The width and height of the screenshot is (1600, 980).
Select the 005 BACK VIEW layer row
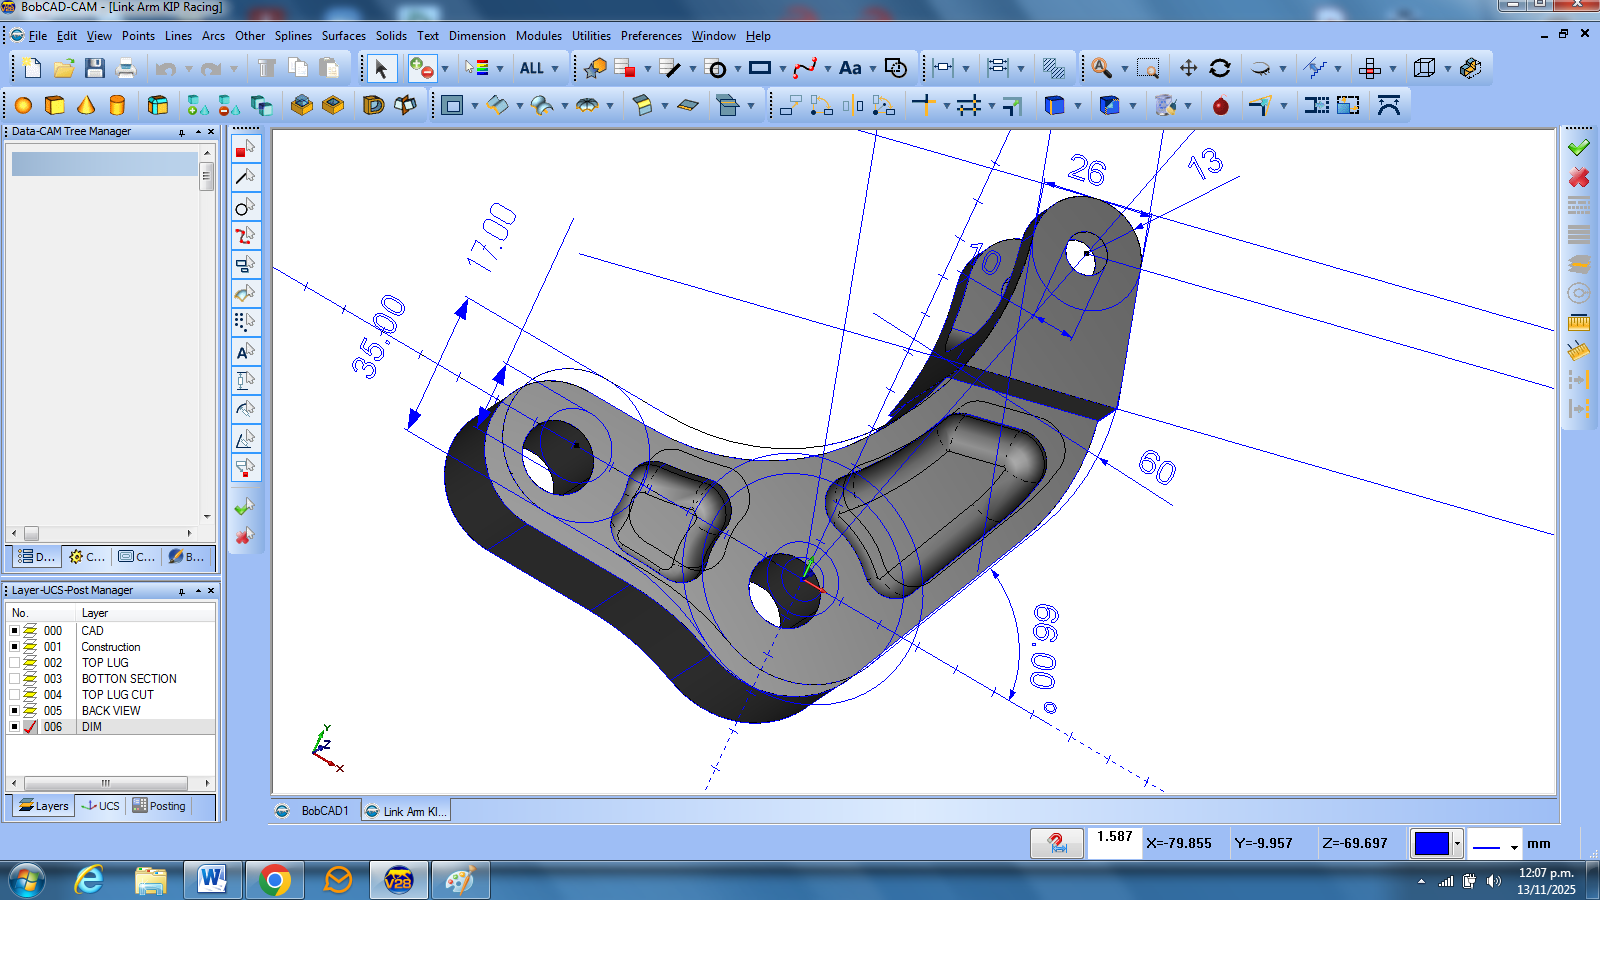pyautogui.click(x=110, y=711)
